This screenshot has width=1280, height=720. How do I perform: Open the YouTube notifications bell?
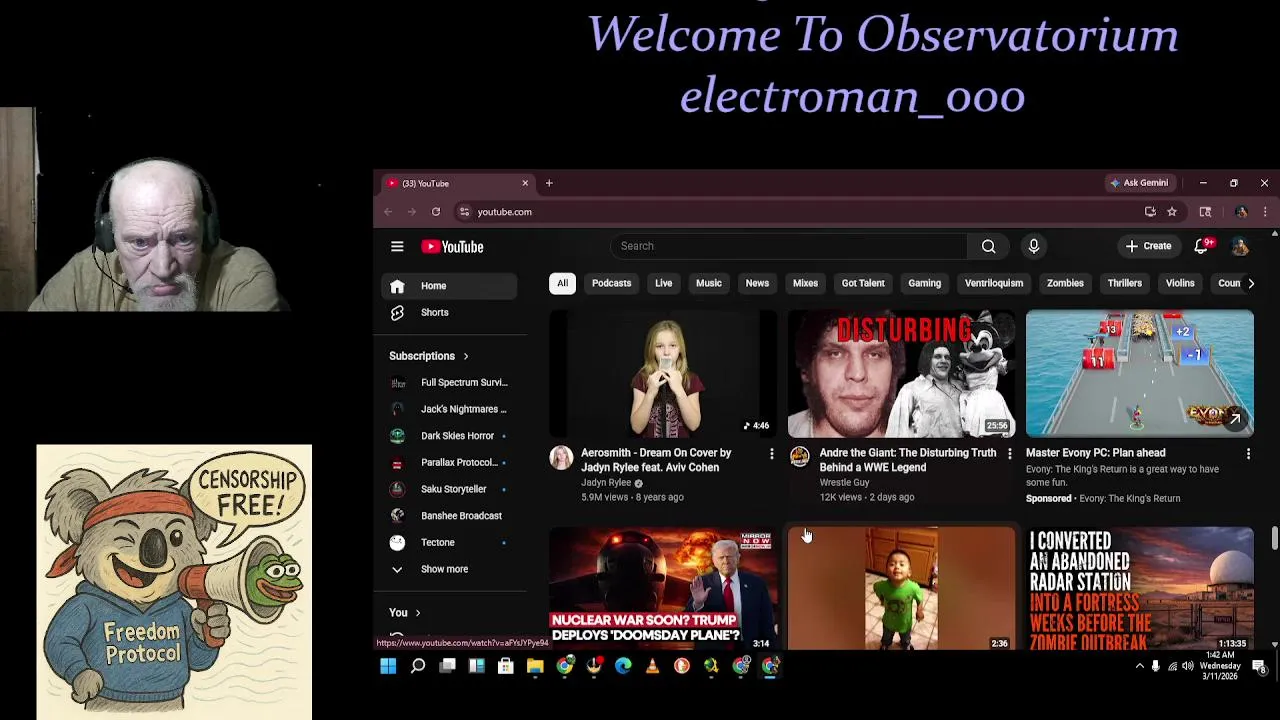tap(1201, 246)
